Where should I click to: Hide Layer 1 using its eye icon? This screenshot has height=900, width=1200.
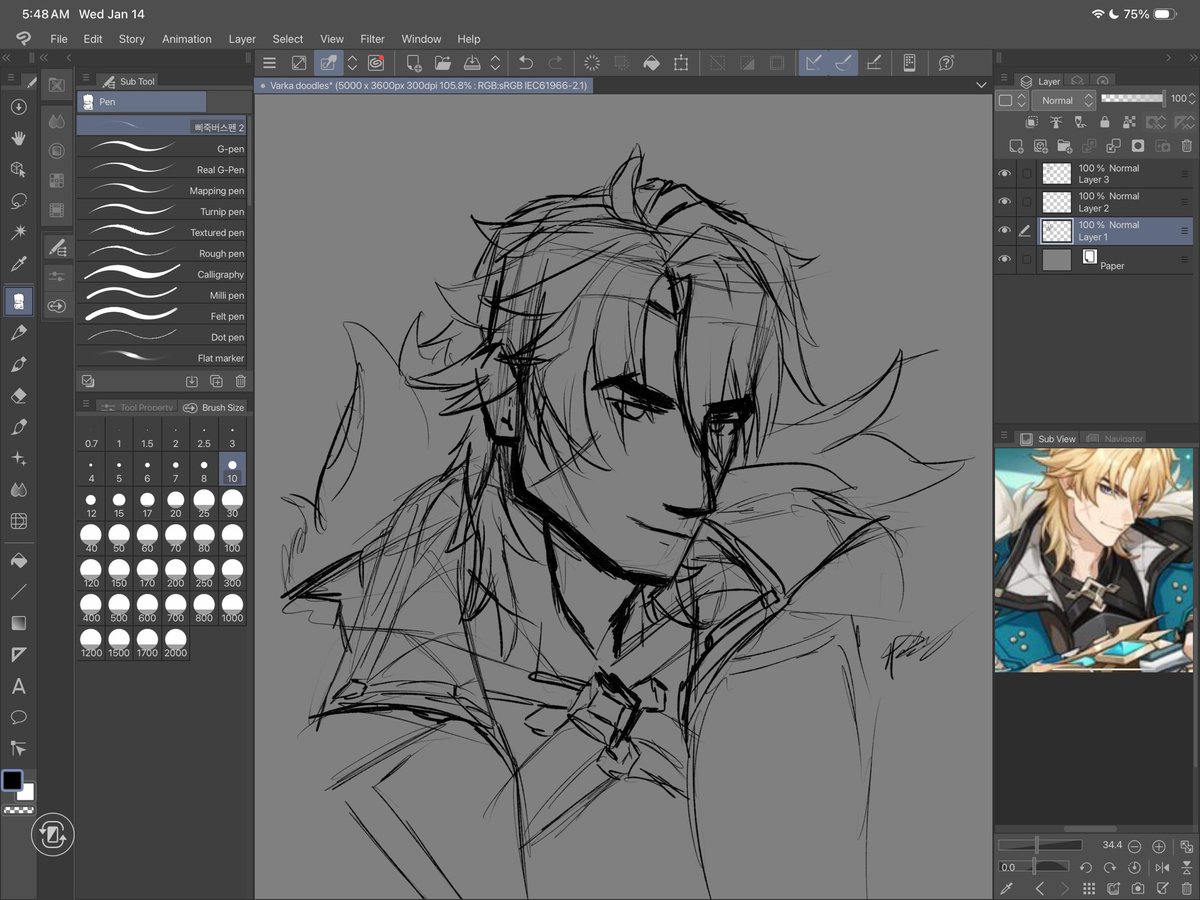(1005, 230)
